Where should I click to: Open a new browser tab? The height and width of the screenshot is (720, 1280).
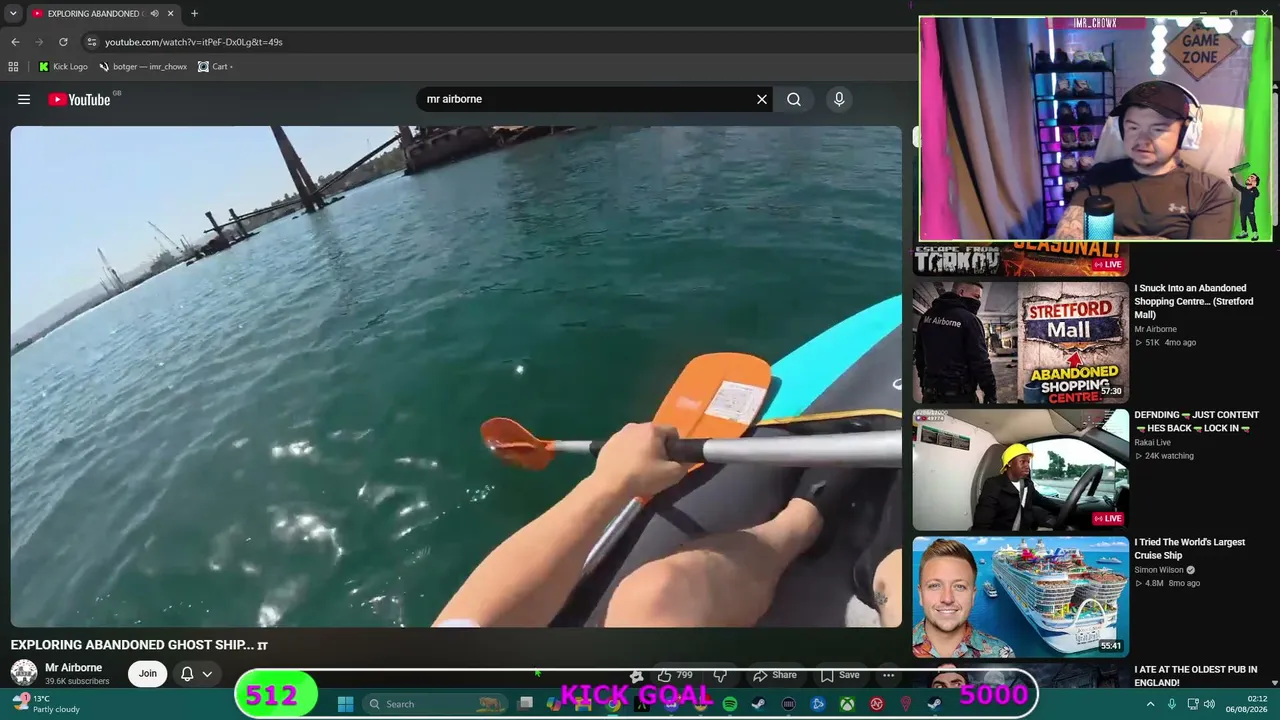click(x=194, y=13)
